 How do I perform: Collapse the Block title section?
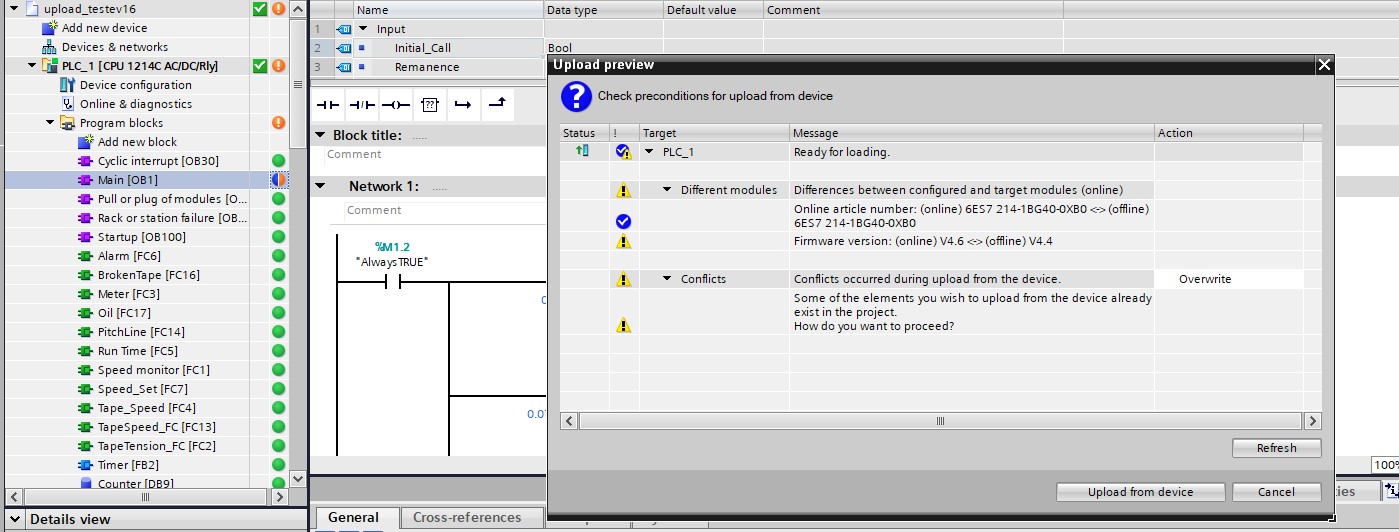tap(320, 135)
